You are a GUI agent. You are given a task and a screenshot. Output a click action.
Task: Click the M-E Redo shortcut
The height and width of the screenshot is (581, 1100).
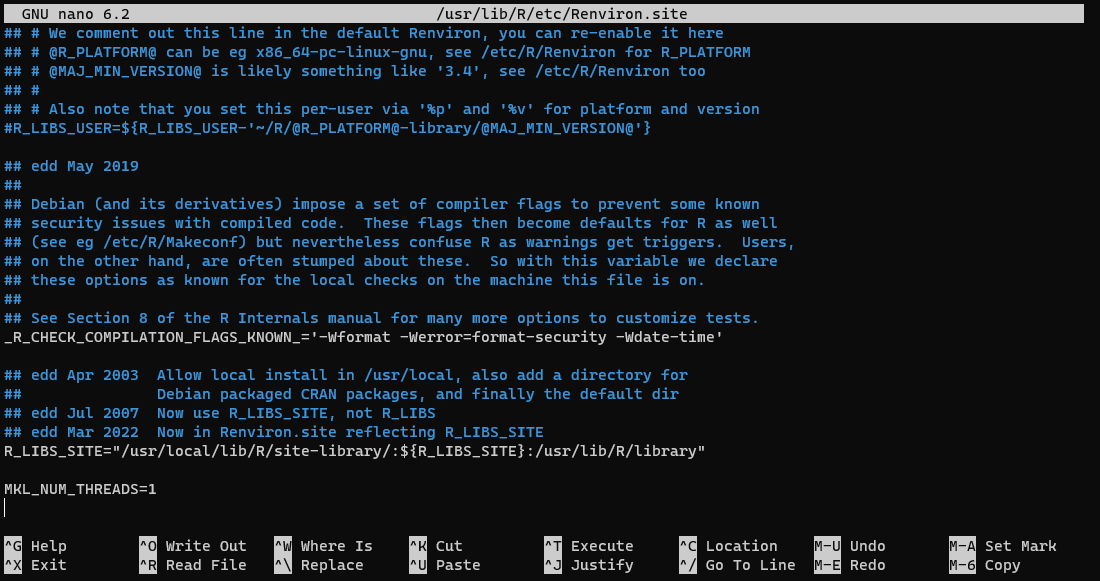[x=850, y=565]
